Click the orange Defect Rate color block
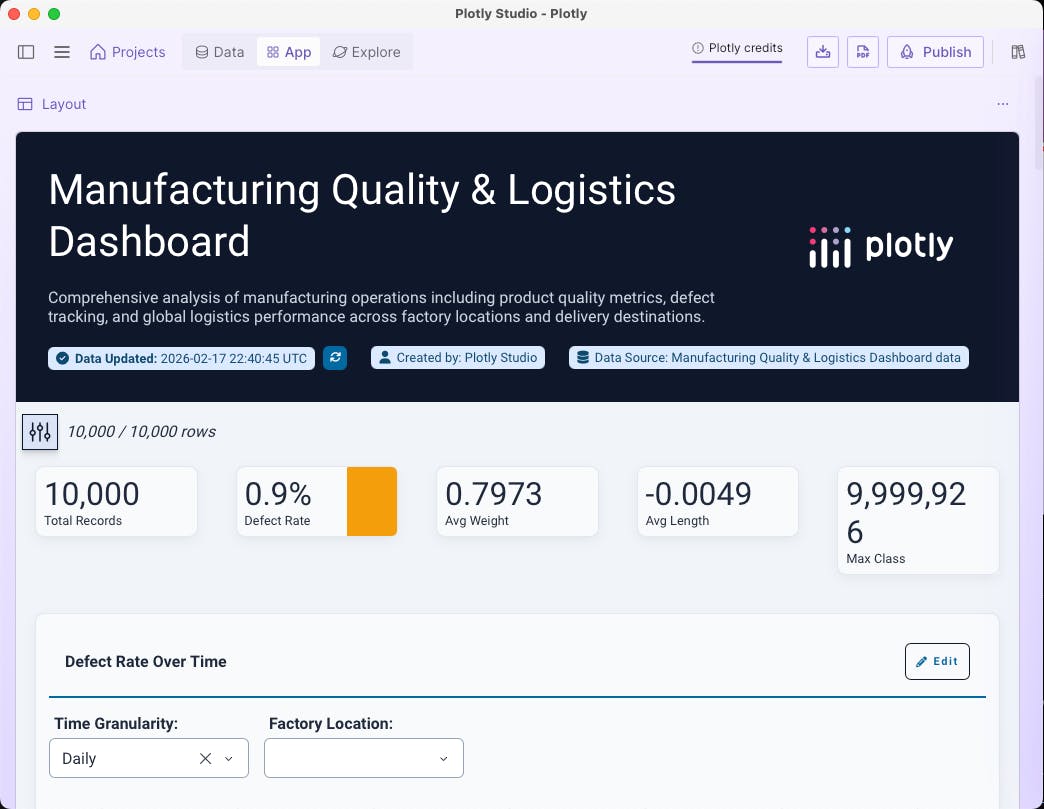This screenshot has width=1044, height=809. pyautogui.click(x=372, y=501)
